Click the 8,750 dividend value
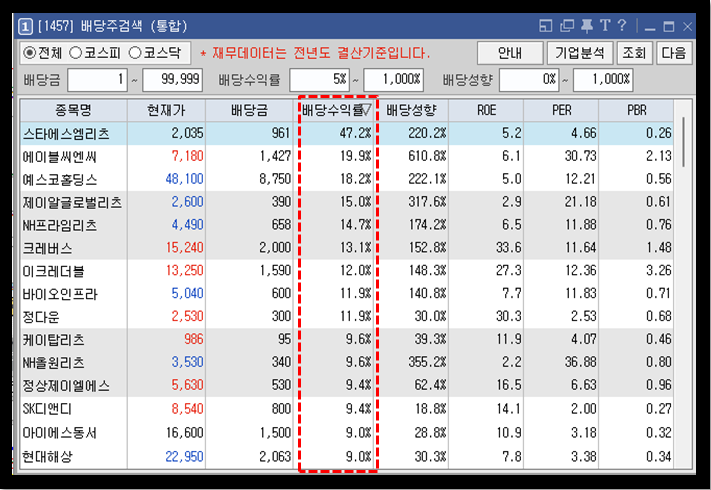 [x=275, y=179]
